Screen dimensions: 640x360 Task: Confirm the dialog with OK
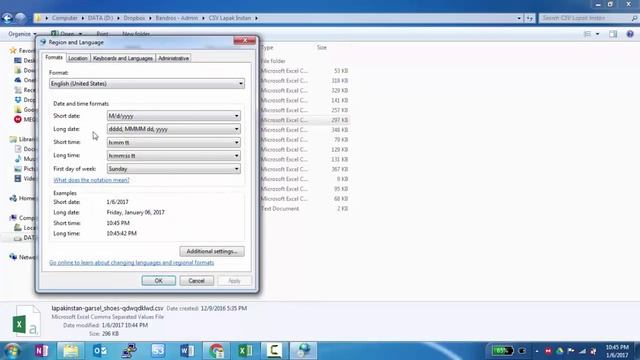click(158, 281)
